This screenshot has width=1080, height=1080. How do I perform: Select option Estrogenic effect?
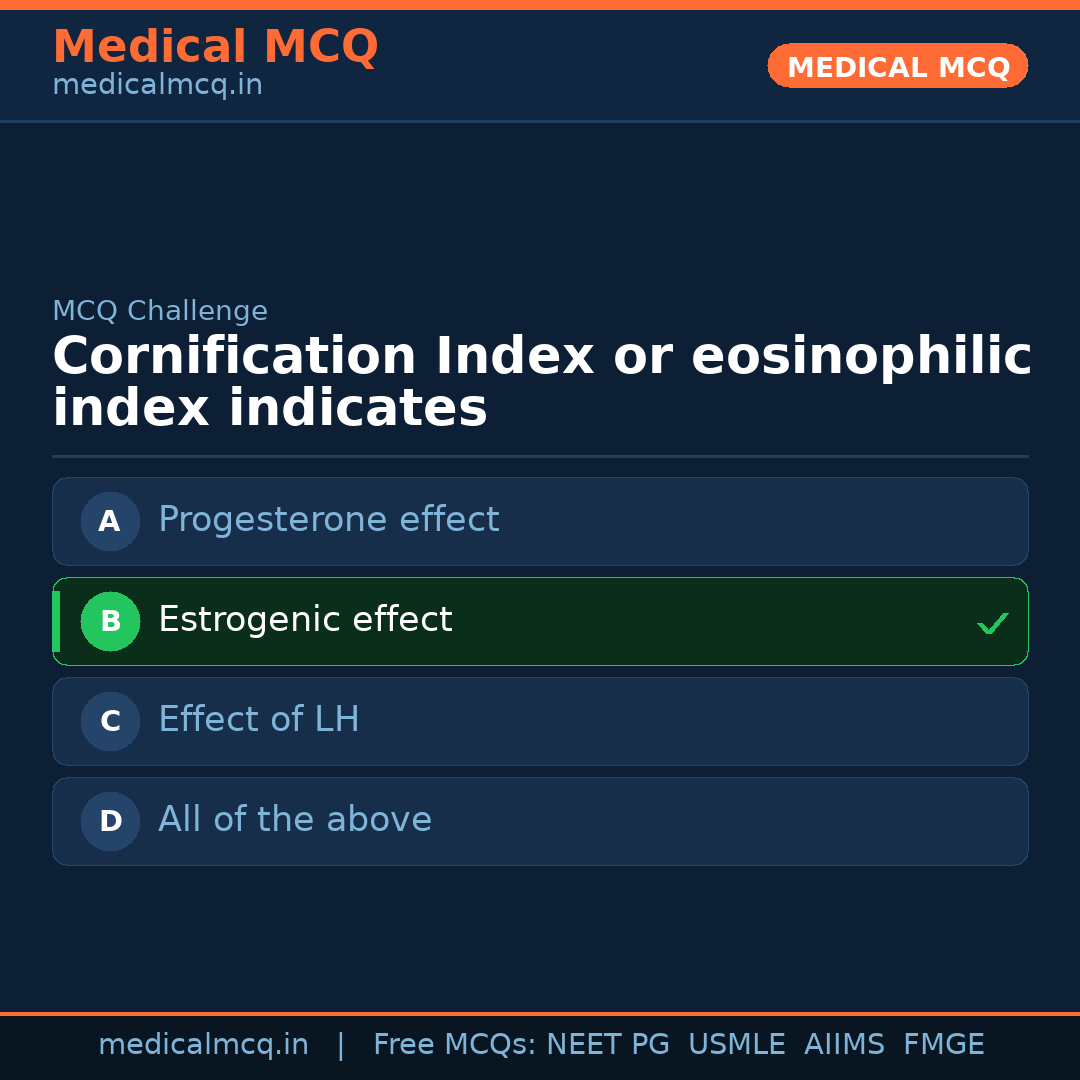pos(305,620)
